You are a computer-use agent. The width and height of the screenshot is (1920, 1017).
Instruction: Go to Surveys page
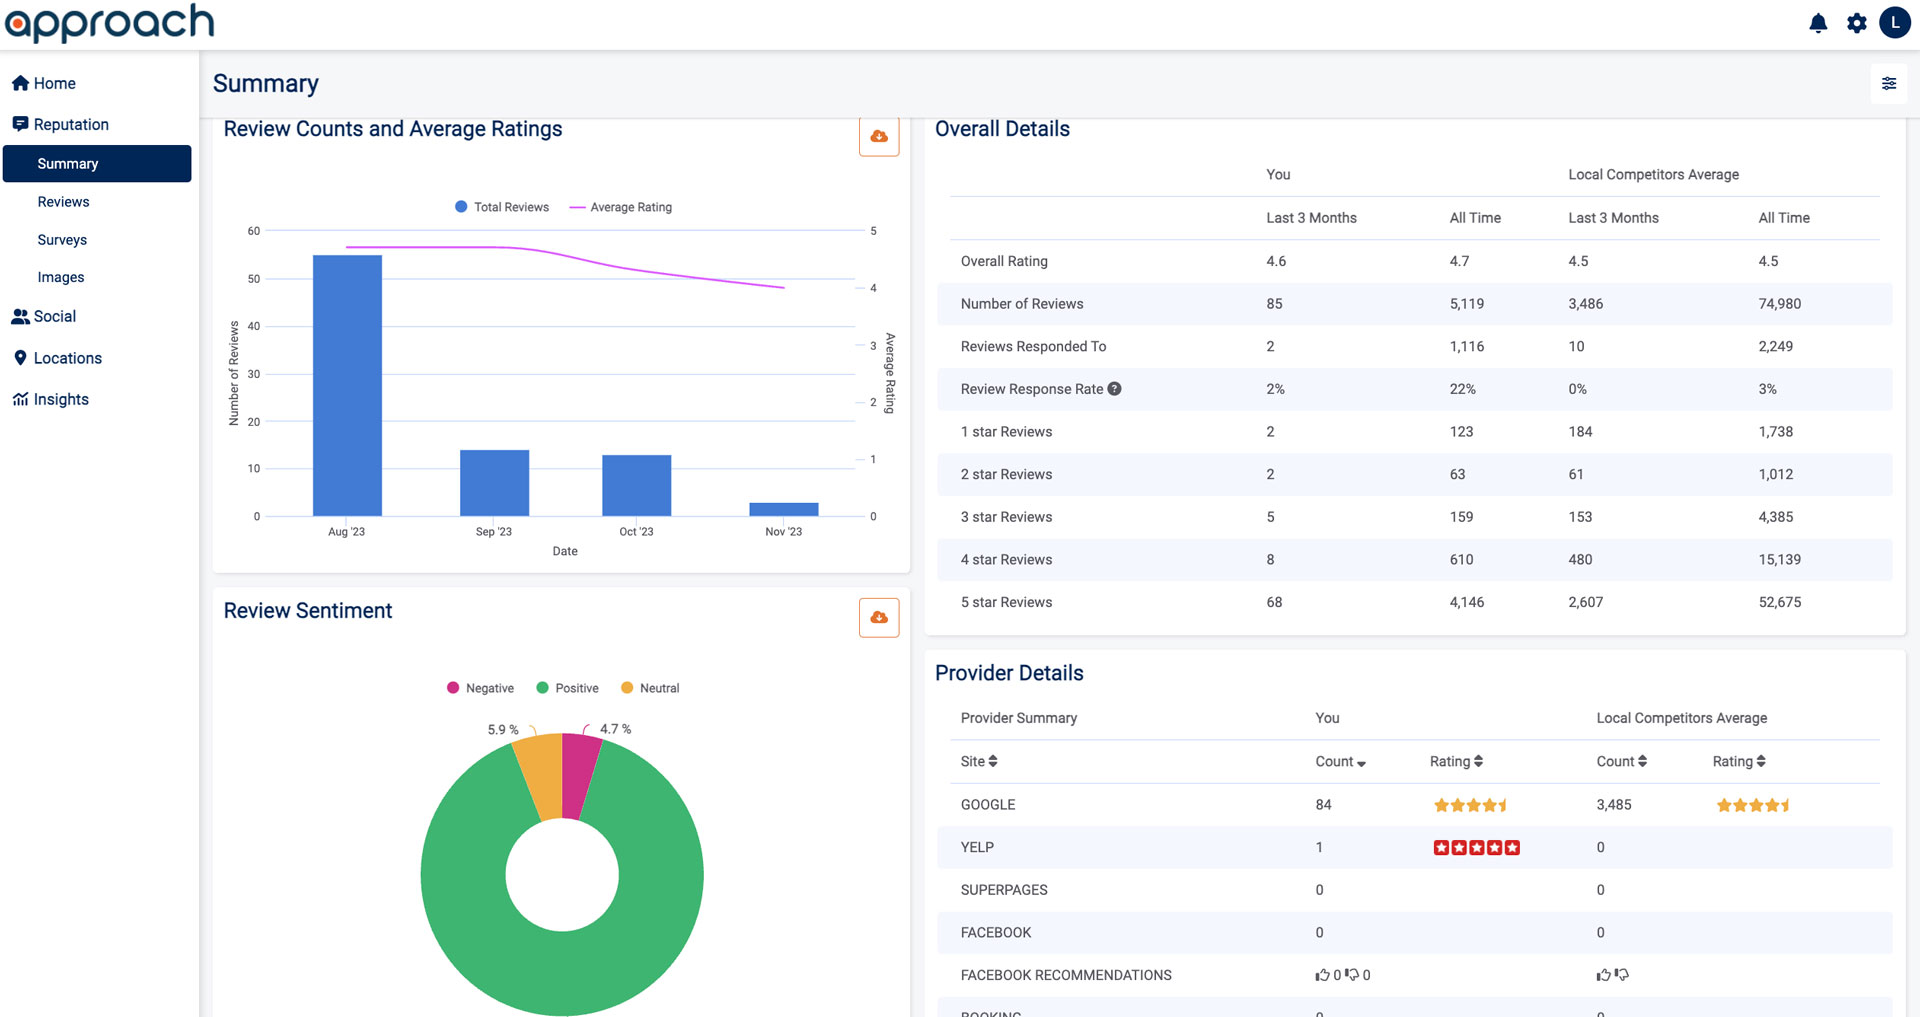(62, 240)
